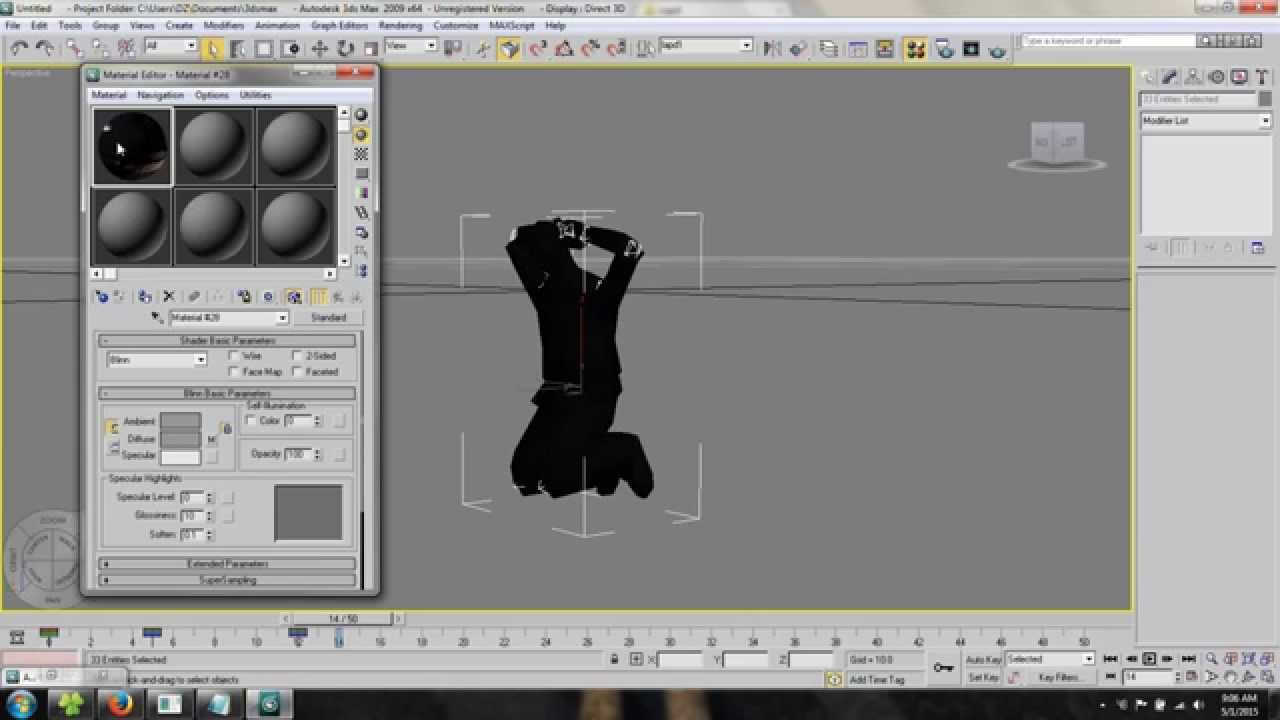Viewport: 1280px width, 720px height.
Task: Open the Graph Editors menu
Action: (x=339, y=25)
